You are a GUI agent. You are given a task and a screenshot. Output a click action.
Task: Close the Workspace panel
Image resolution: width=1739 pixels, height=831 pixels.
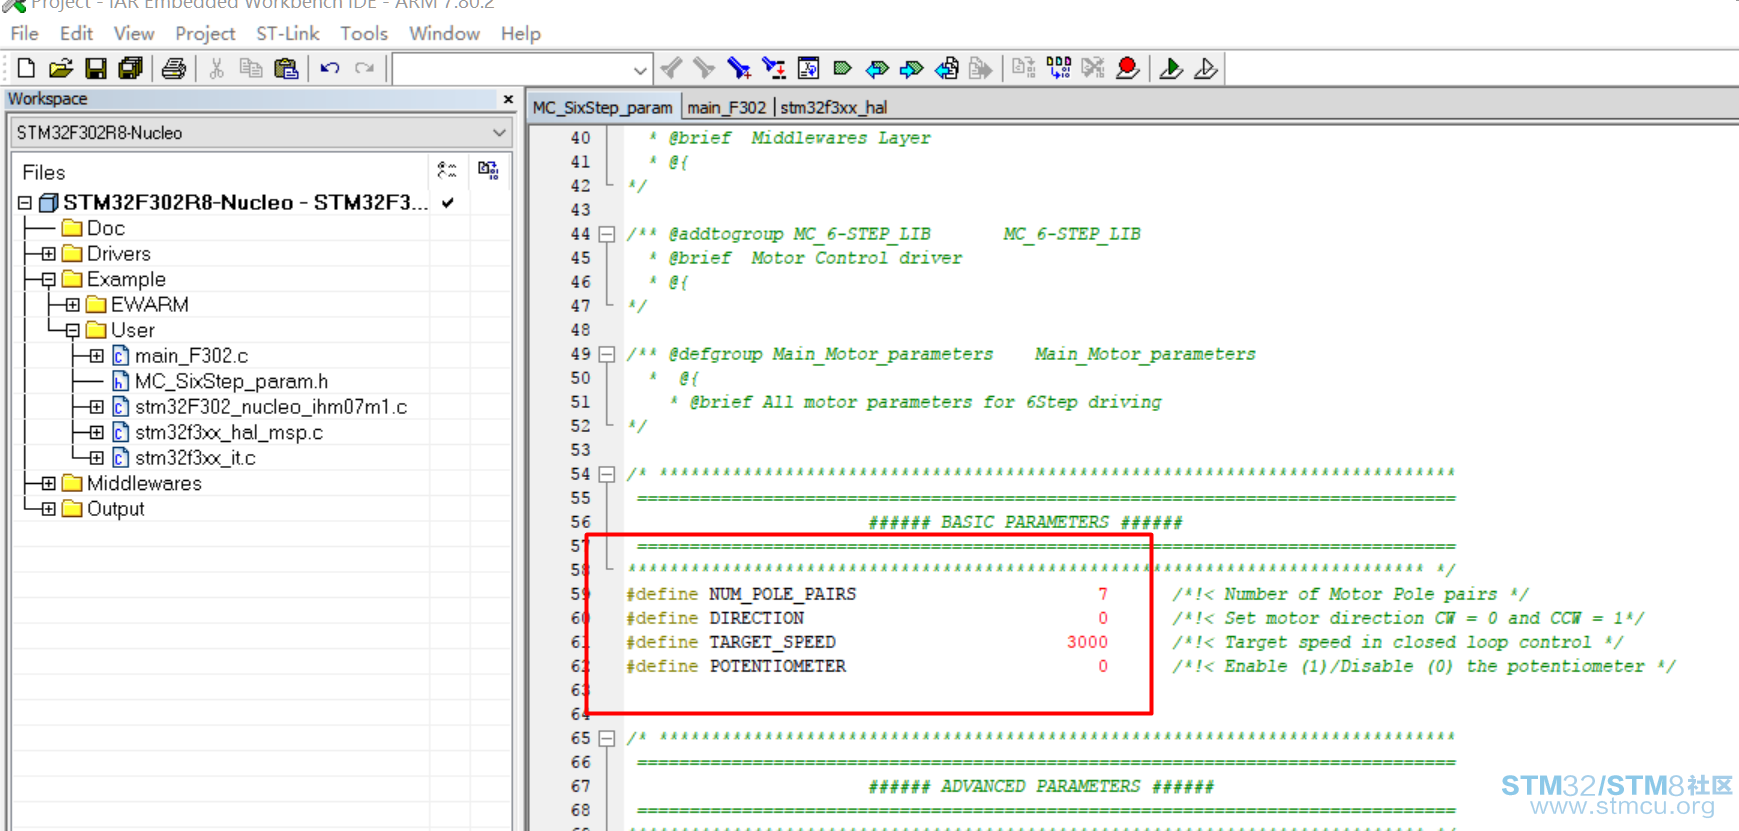pos(508,99)
